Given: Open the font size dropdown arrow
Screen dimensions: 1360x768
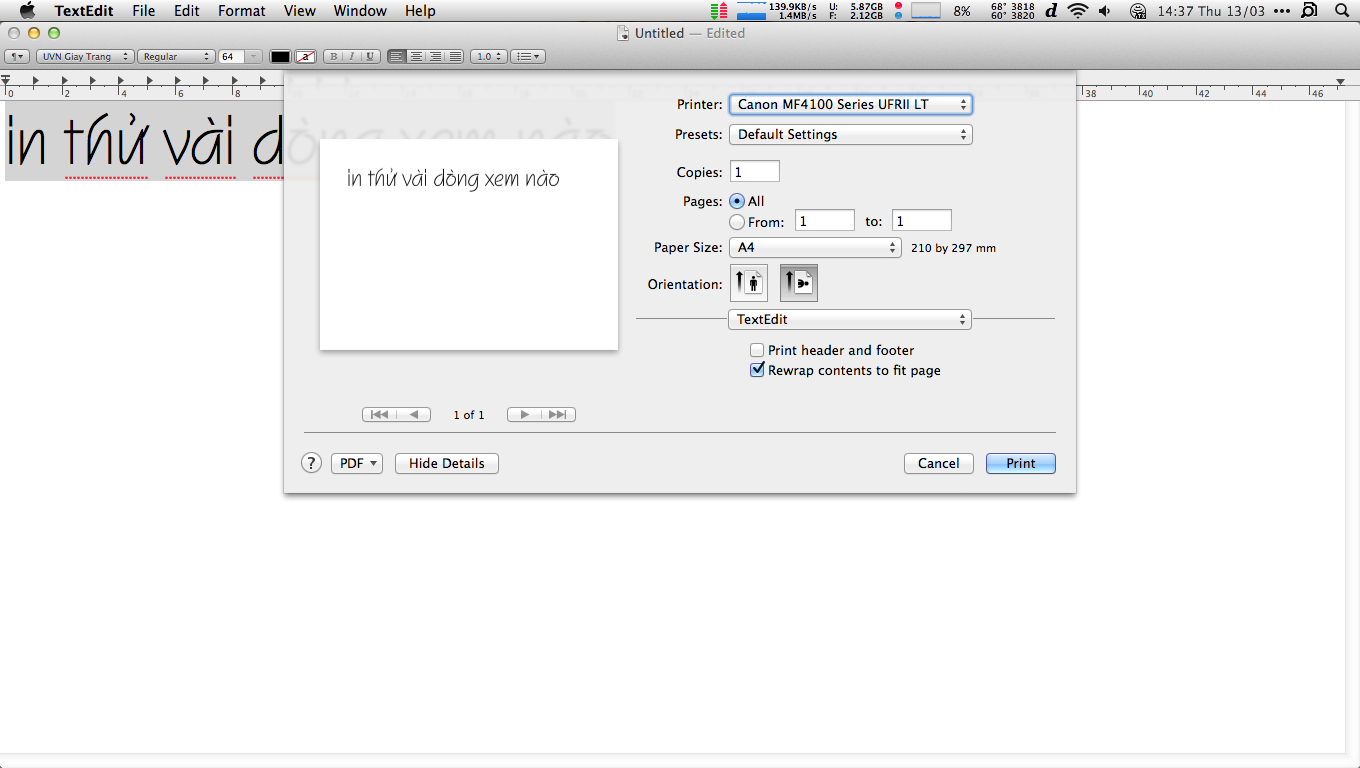Looking at the screenshot, I should [x=254, y=57].
